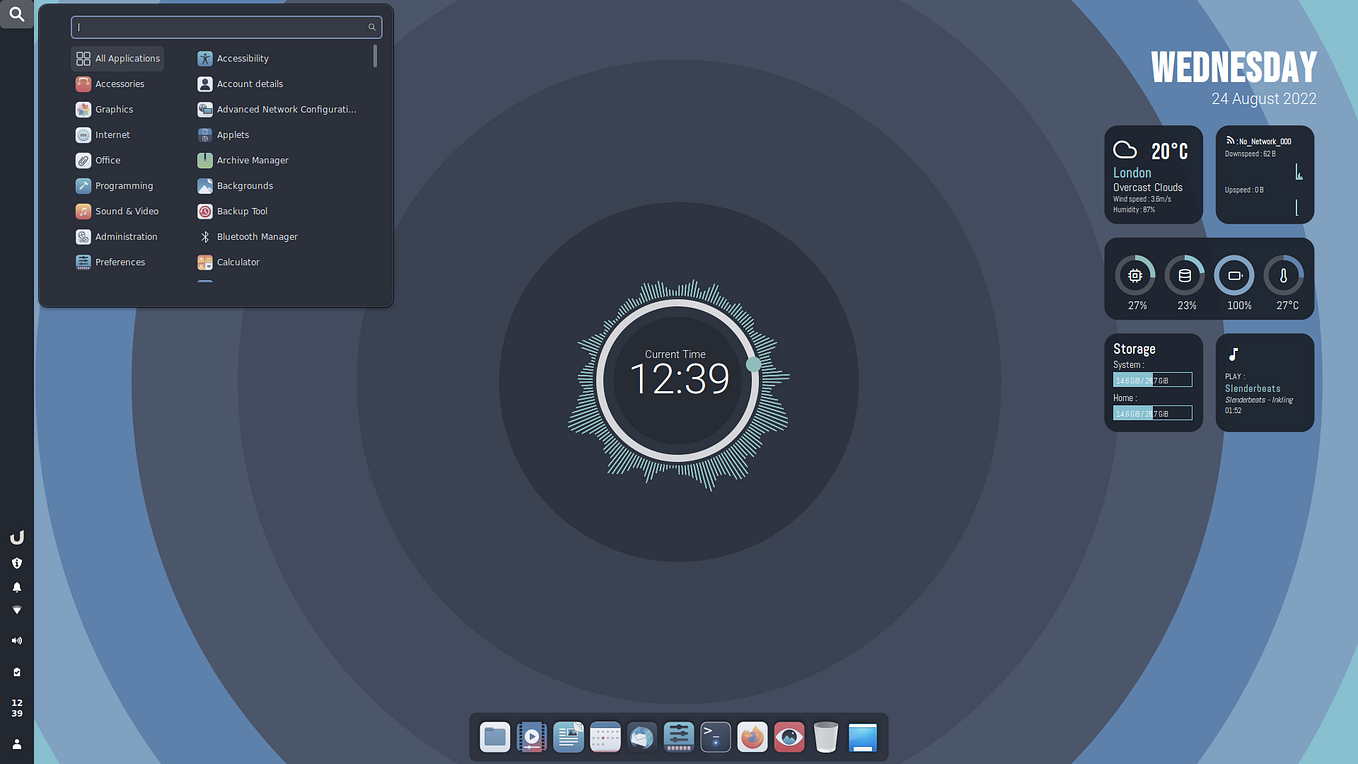Click the volume icon in the side panel
Viewport: 1358px width, 764px height.
(x=16, y=640)
